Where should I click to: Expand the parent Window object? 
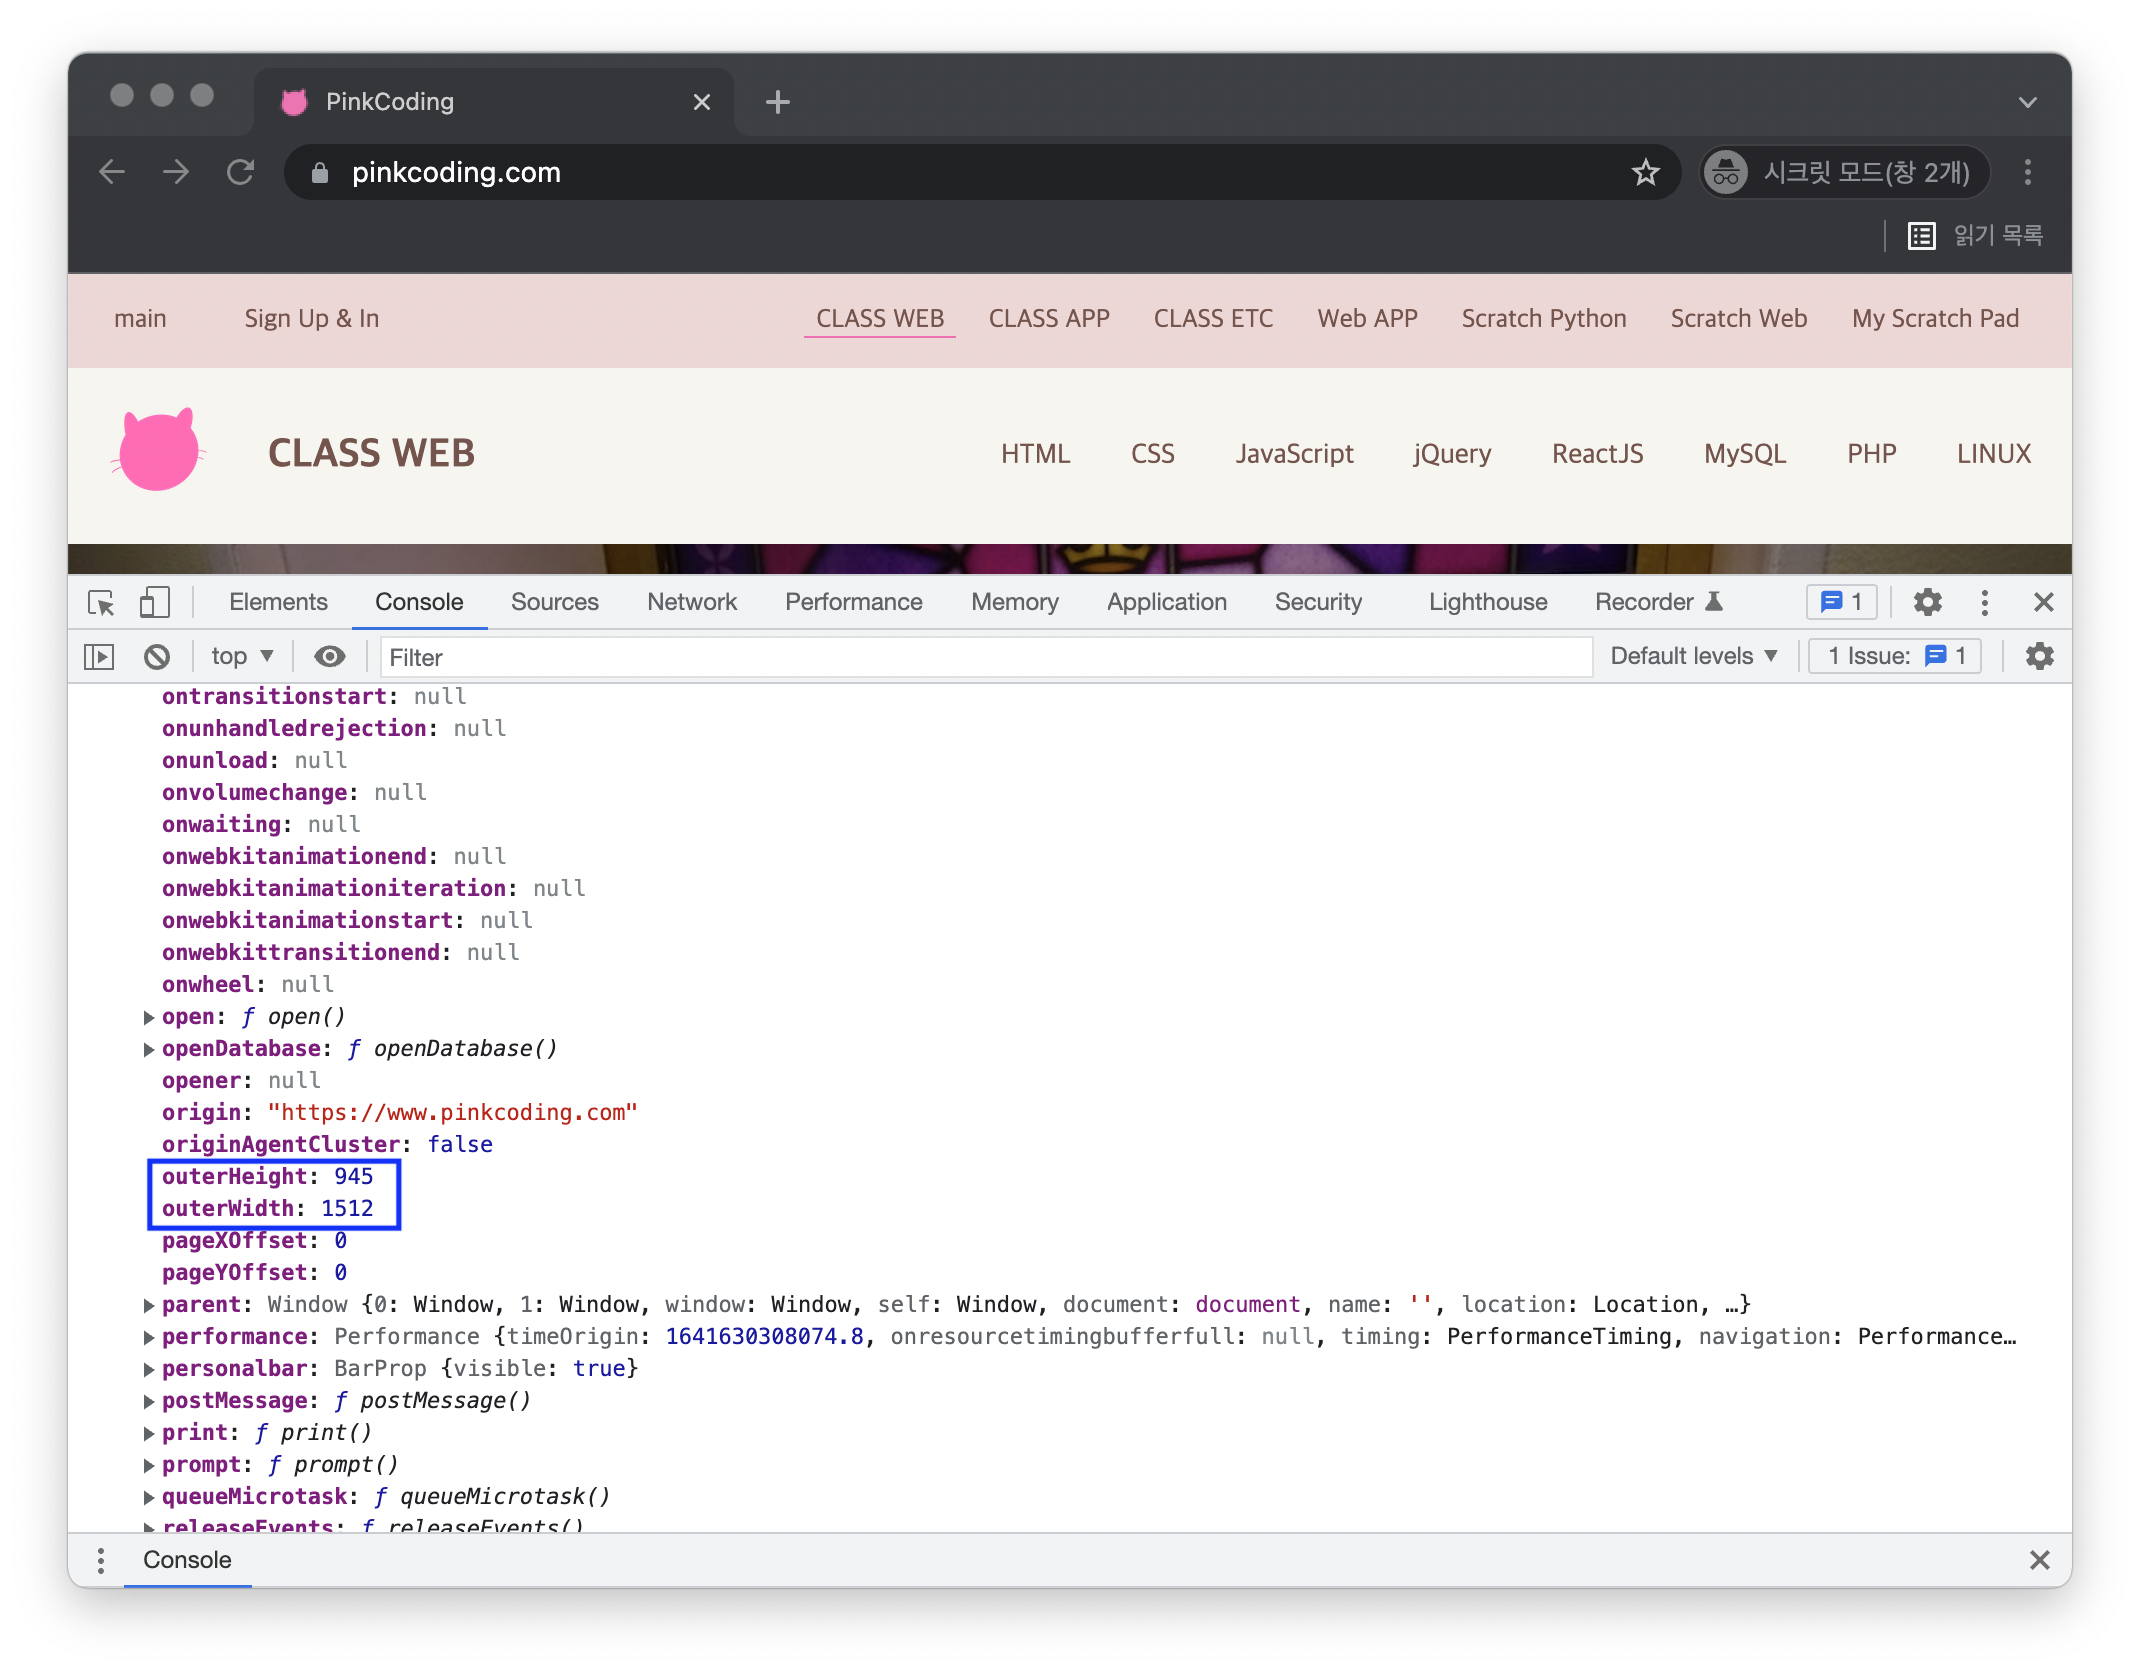[149, 1306]
